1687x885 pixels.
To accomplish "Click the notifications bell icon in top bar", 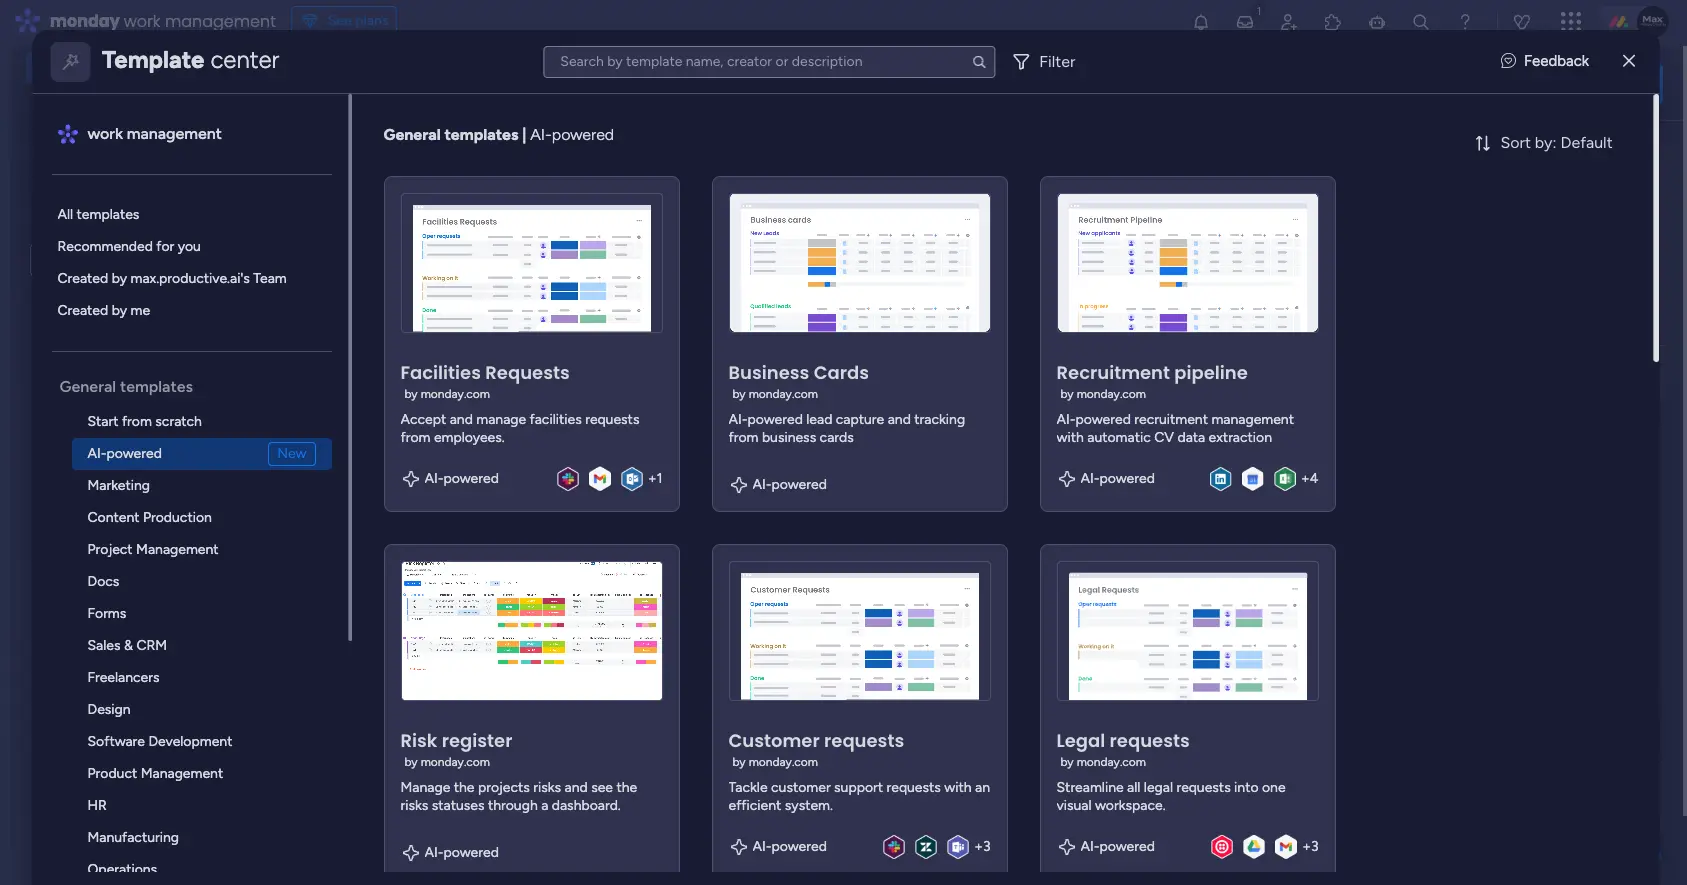I will 1201,22.
